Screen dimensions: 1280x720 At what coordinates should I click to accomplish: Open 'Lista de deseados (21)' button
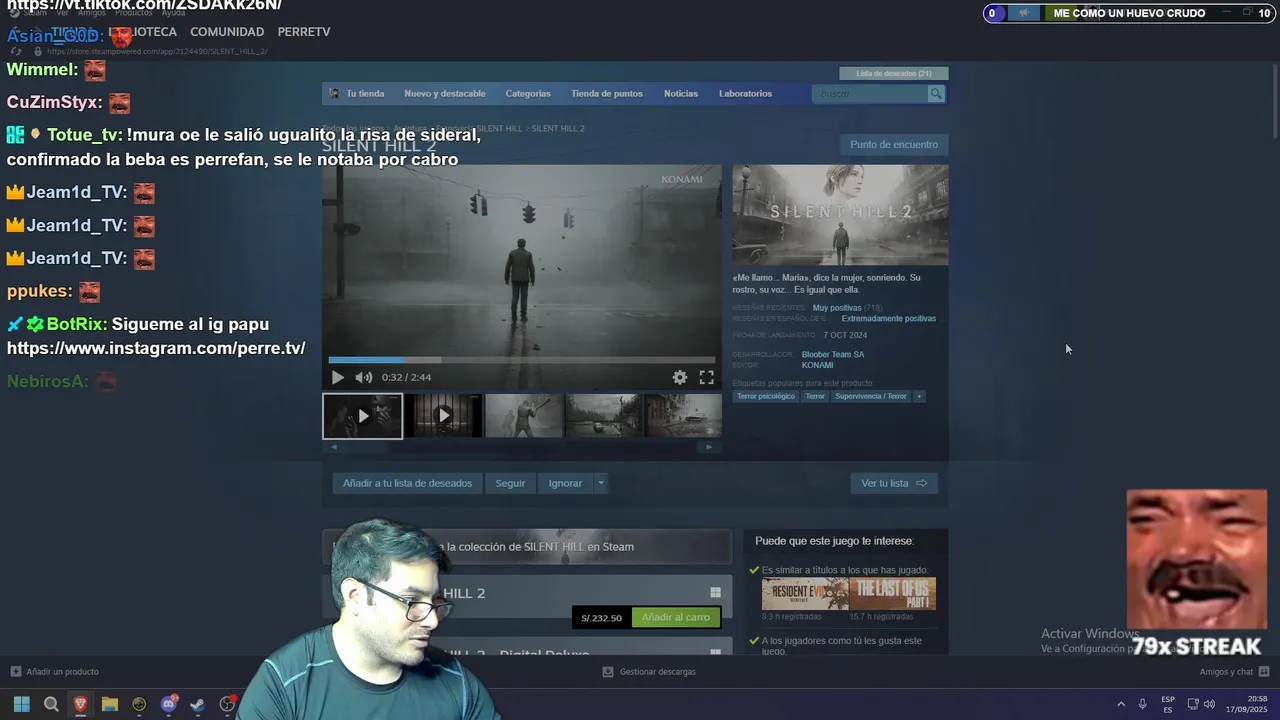[x=894, y=73]
